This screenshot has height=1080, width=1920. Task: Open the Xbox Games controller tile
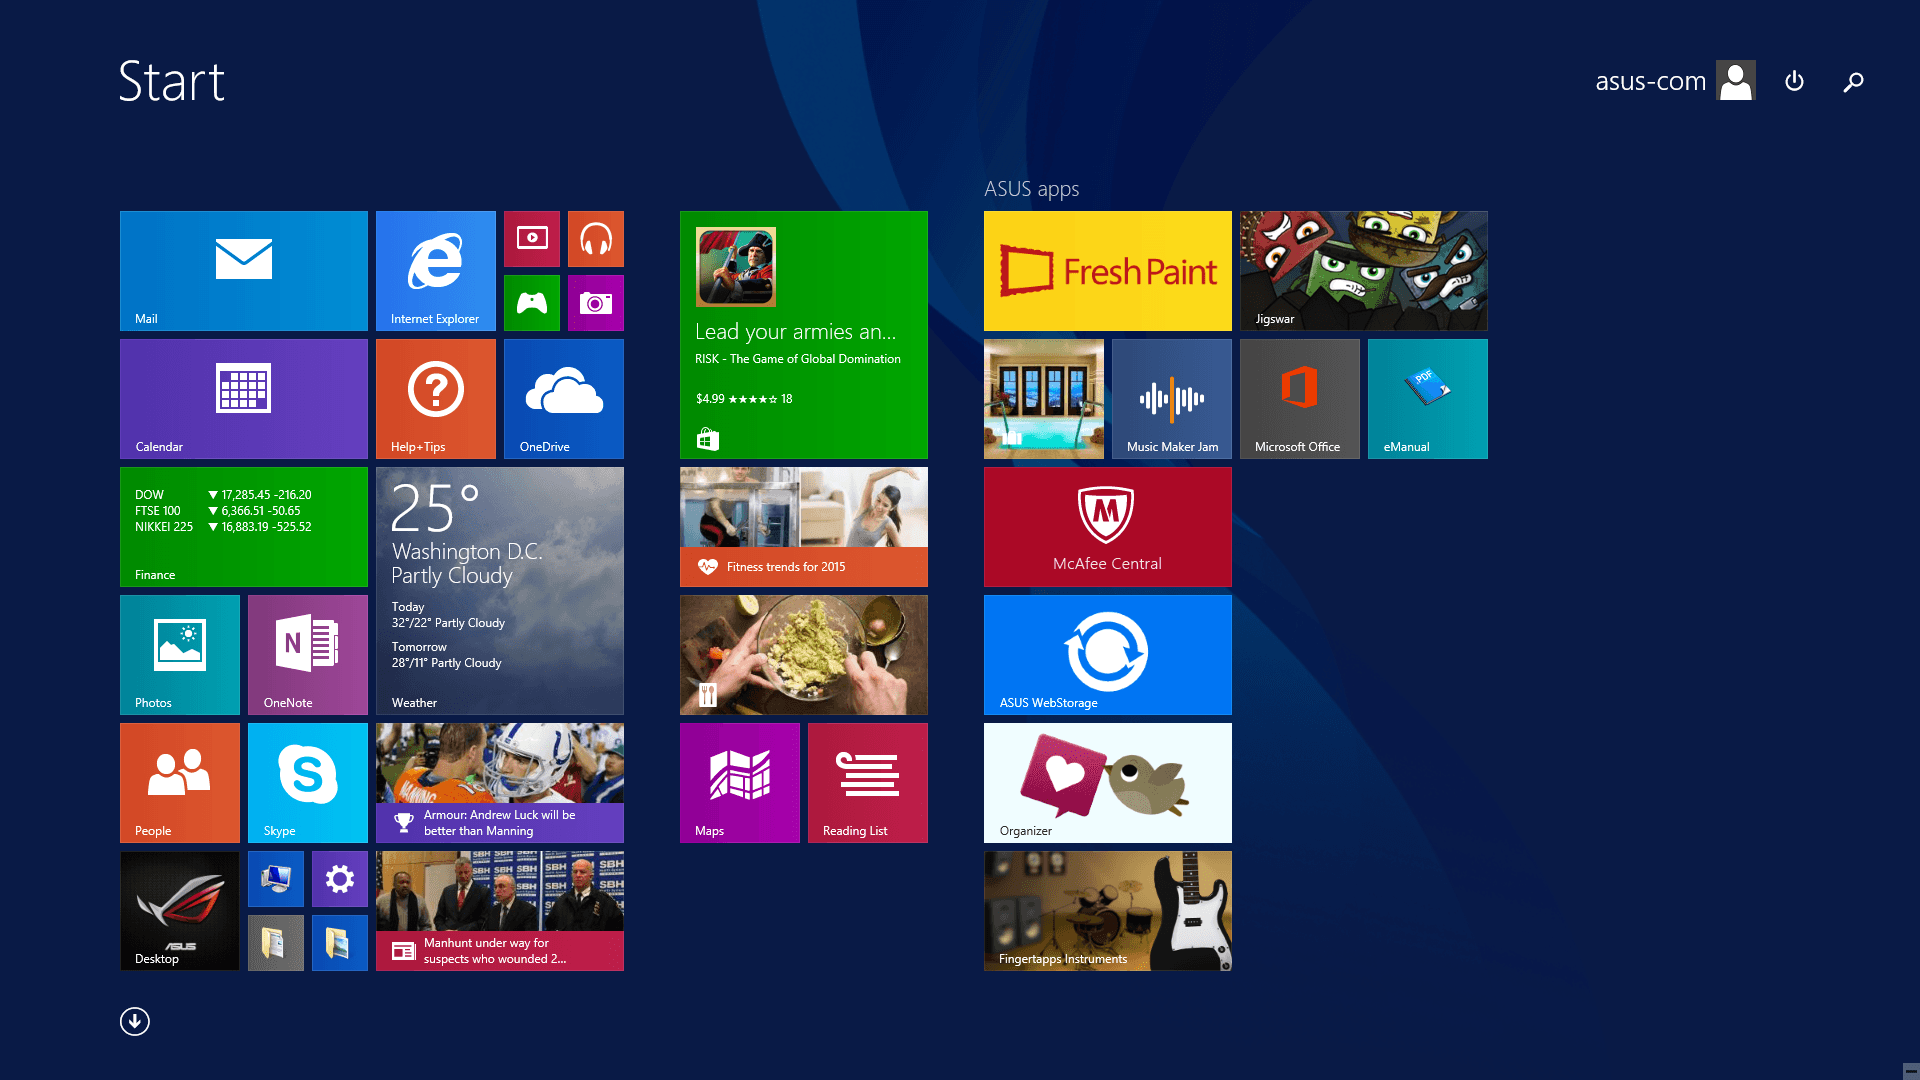click(x=531, y=302)
